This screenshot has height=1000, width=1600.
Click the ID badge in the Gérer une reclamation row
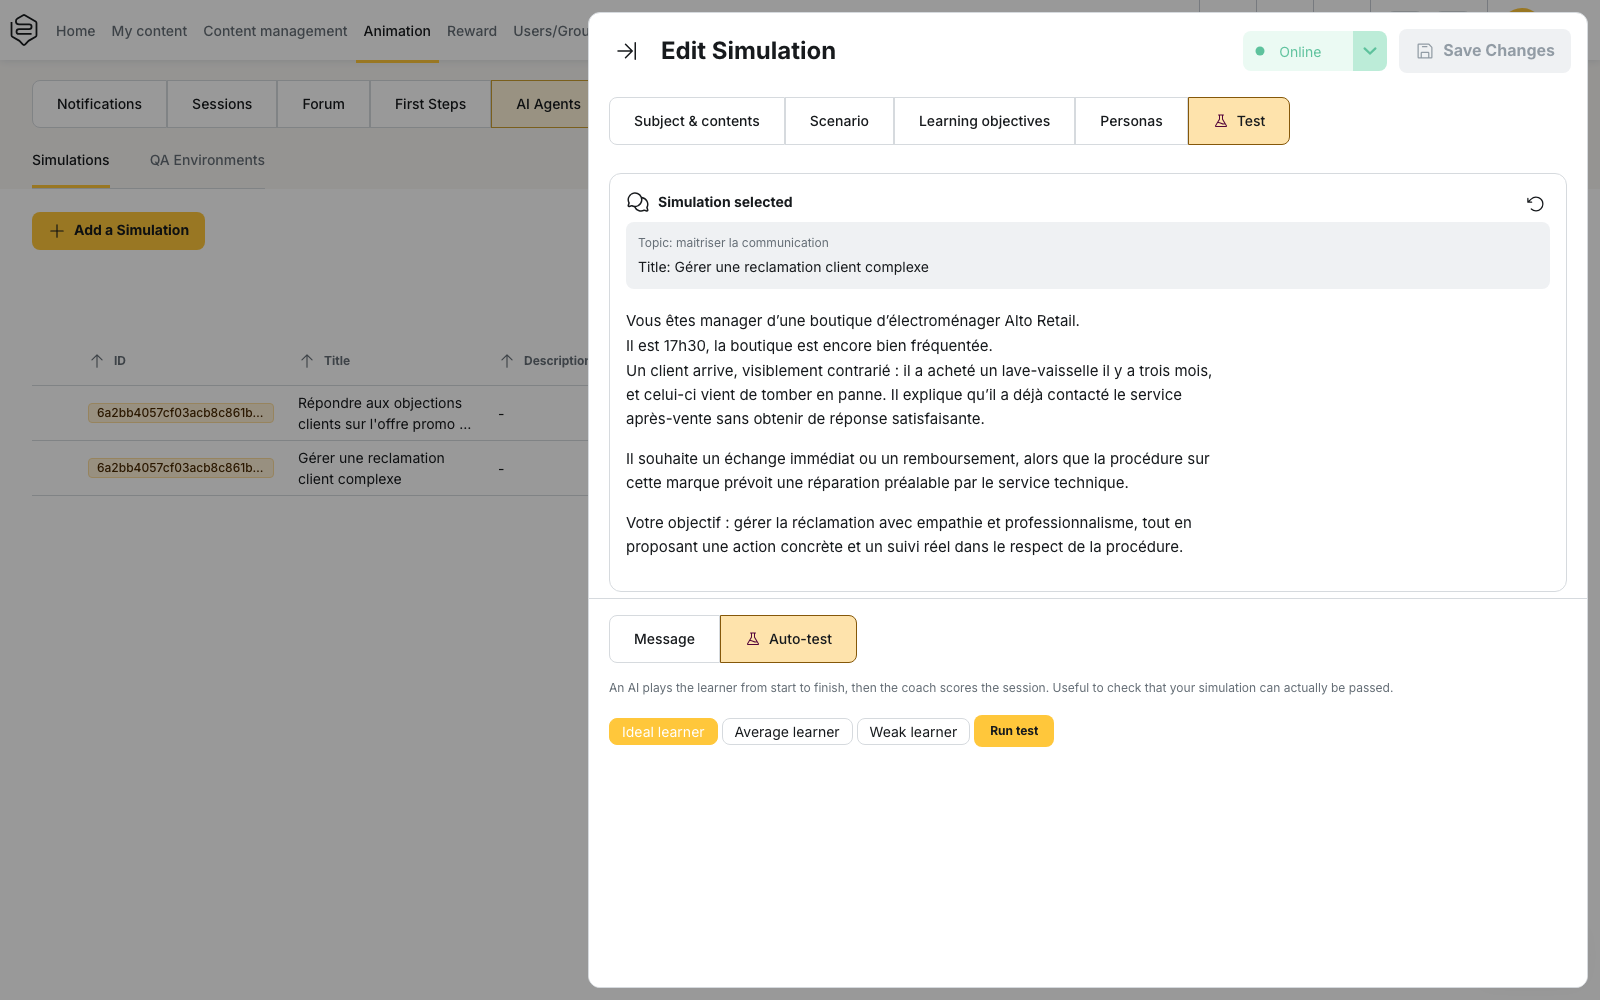pos(180,468)
